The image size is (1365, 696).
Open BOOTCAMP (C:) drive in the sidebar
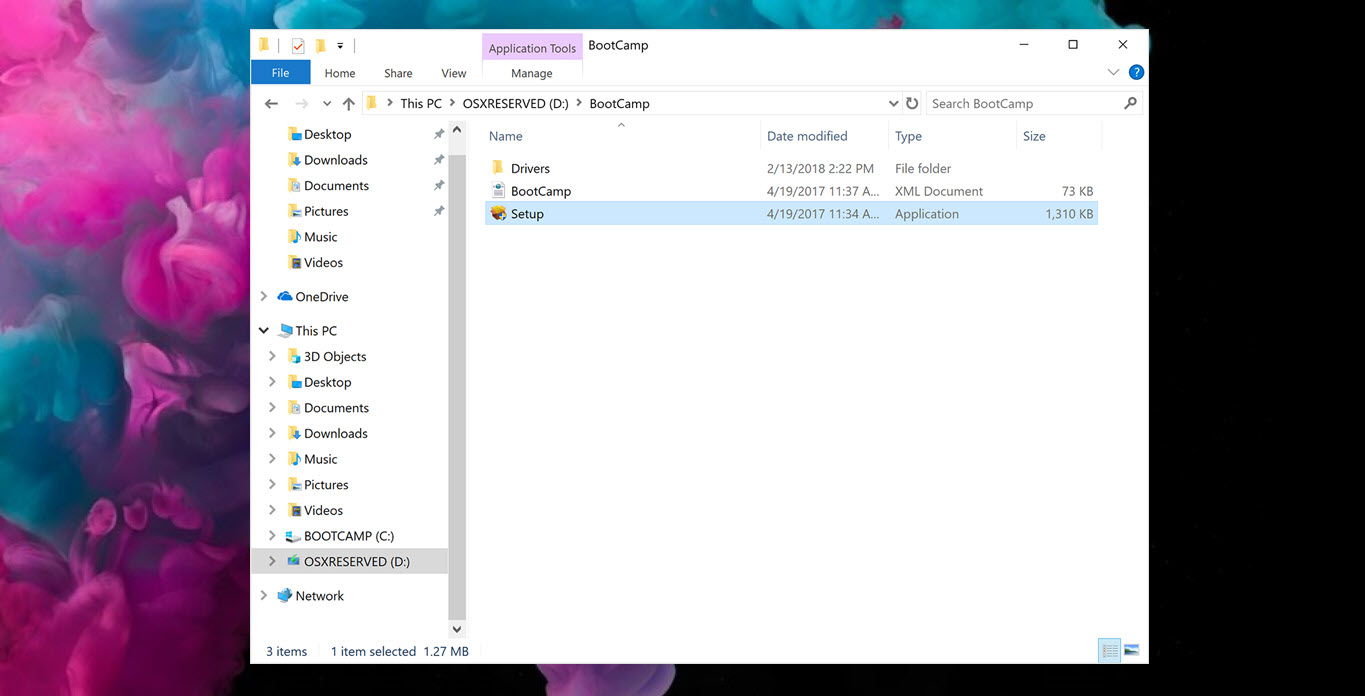348,536
